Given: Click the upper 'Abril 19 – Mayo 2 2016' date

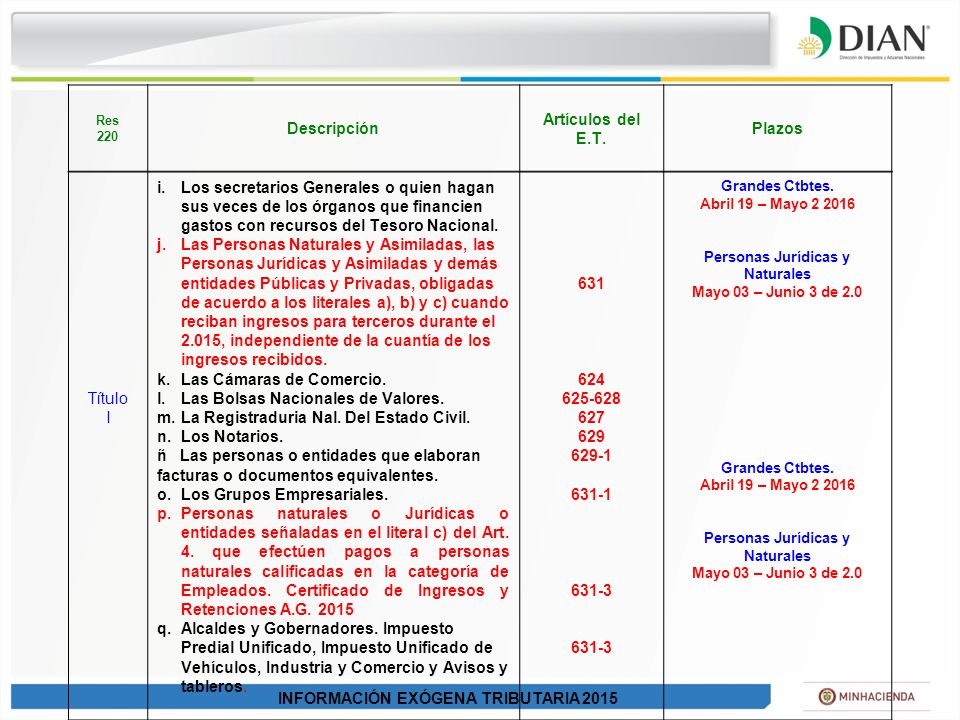Looking at the screenshot, I should [777, 204].
